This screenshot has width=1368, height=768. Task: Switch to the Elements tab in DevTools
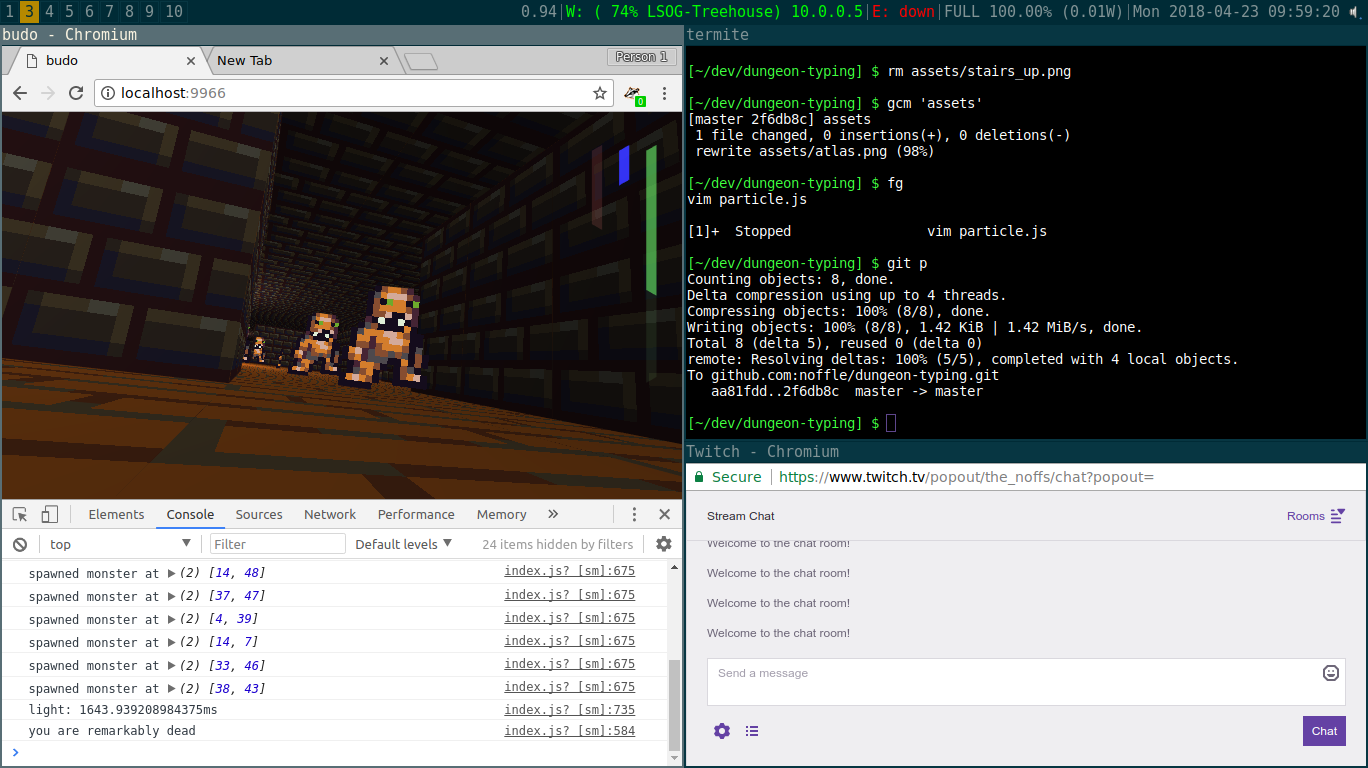tap(116, 515)
